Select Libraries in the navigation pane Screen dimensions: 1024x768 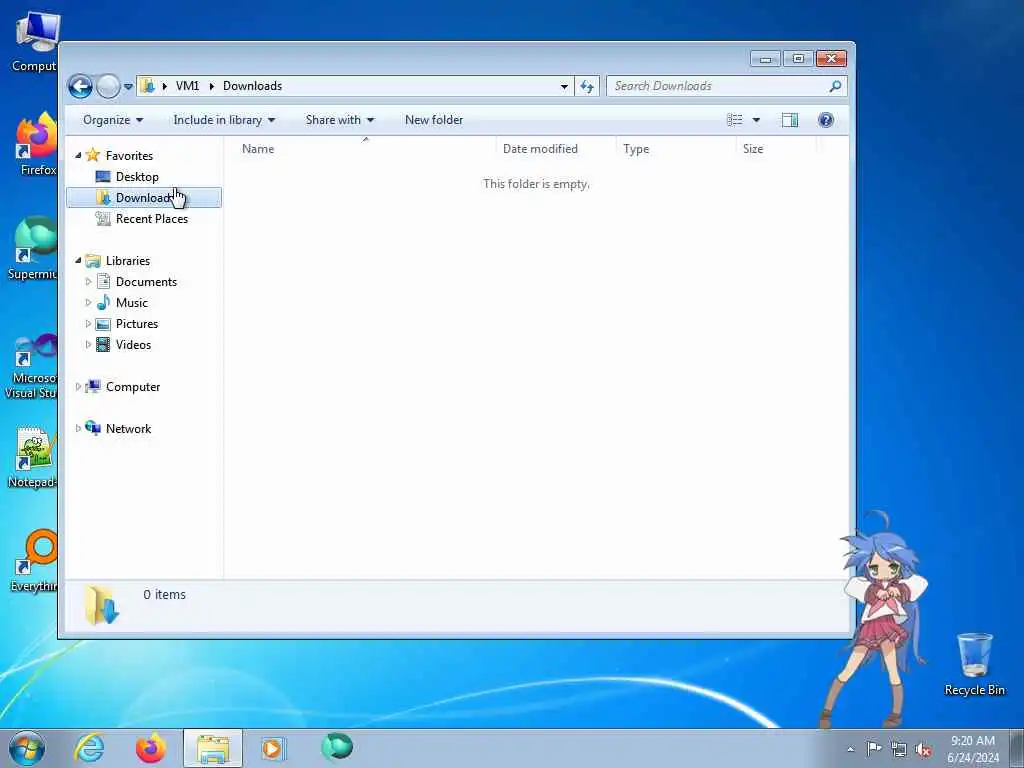click(x=128, y=261)
